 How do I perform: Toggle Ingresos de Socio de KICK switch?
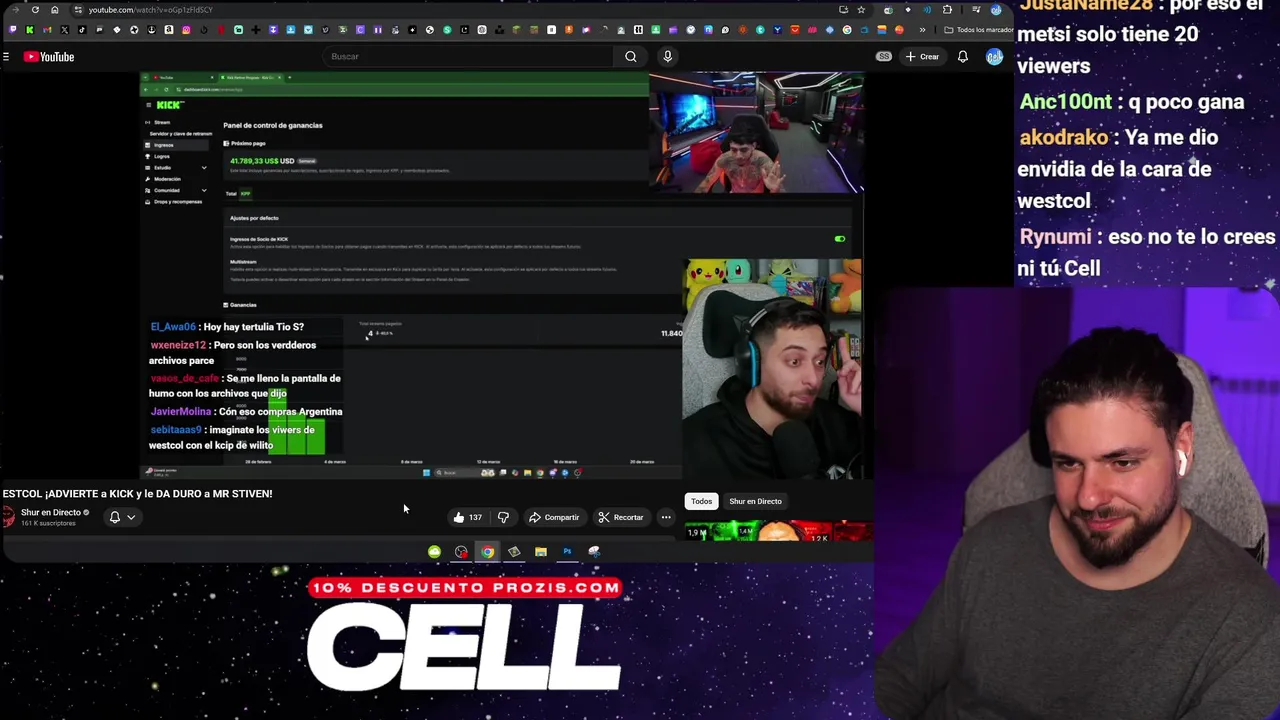tap(840, 239)
